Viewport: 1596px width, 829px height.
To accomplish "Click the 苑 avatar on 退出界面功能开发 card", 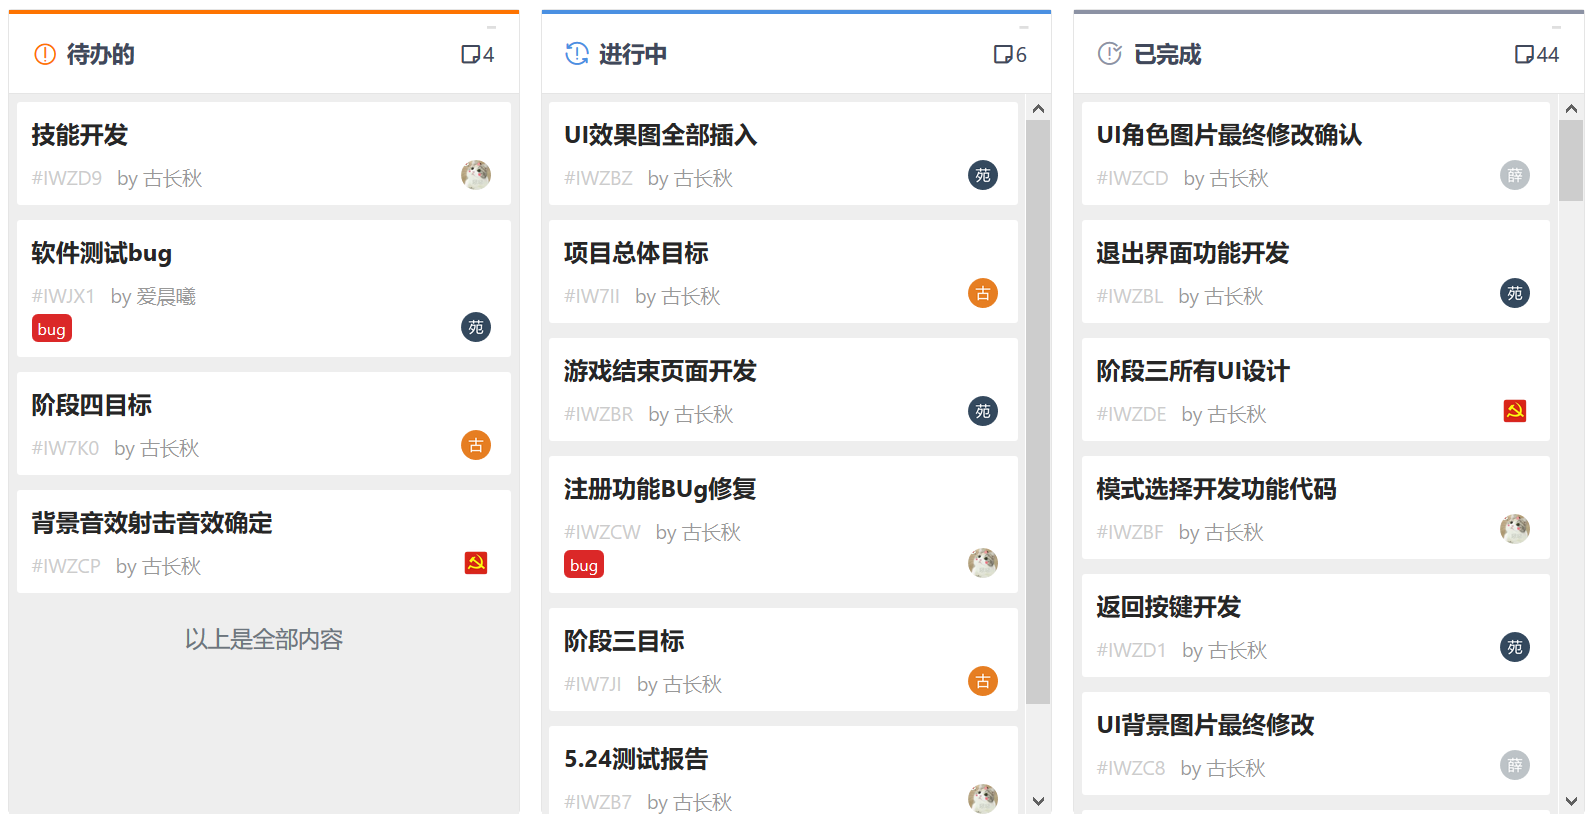I will (x=1515, y=293).
